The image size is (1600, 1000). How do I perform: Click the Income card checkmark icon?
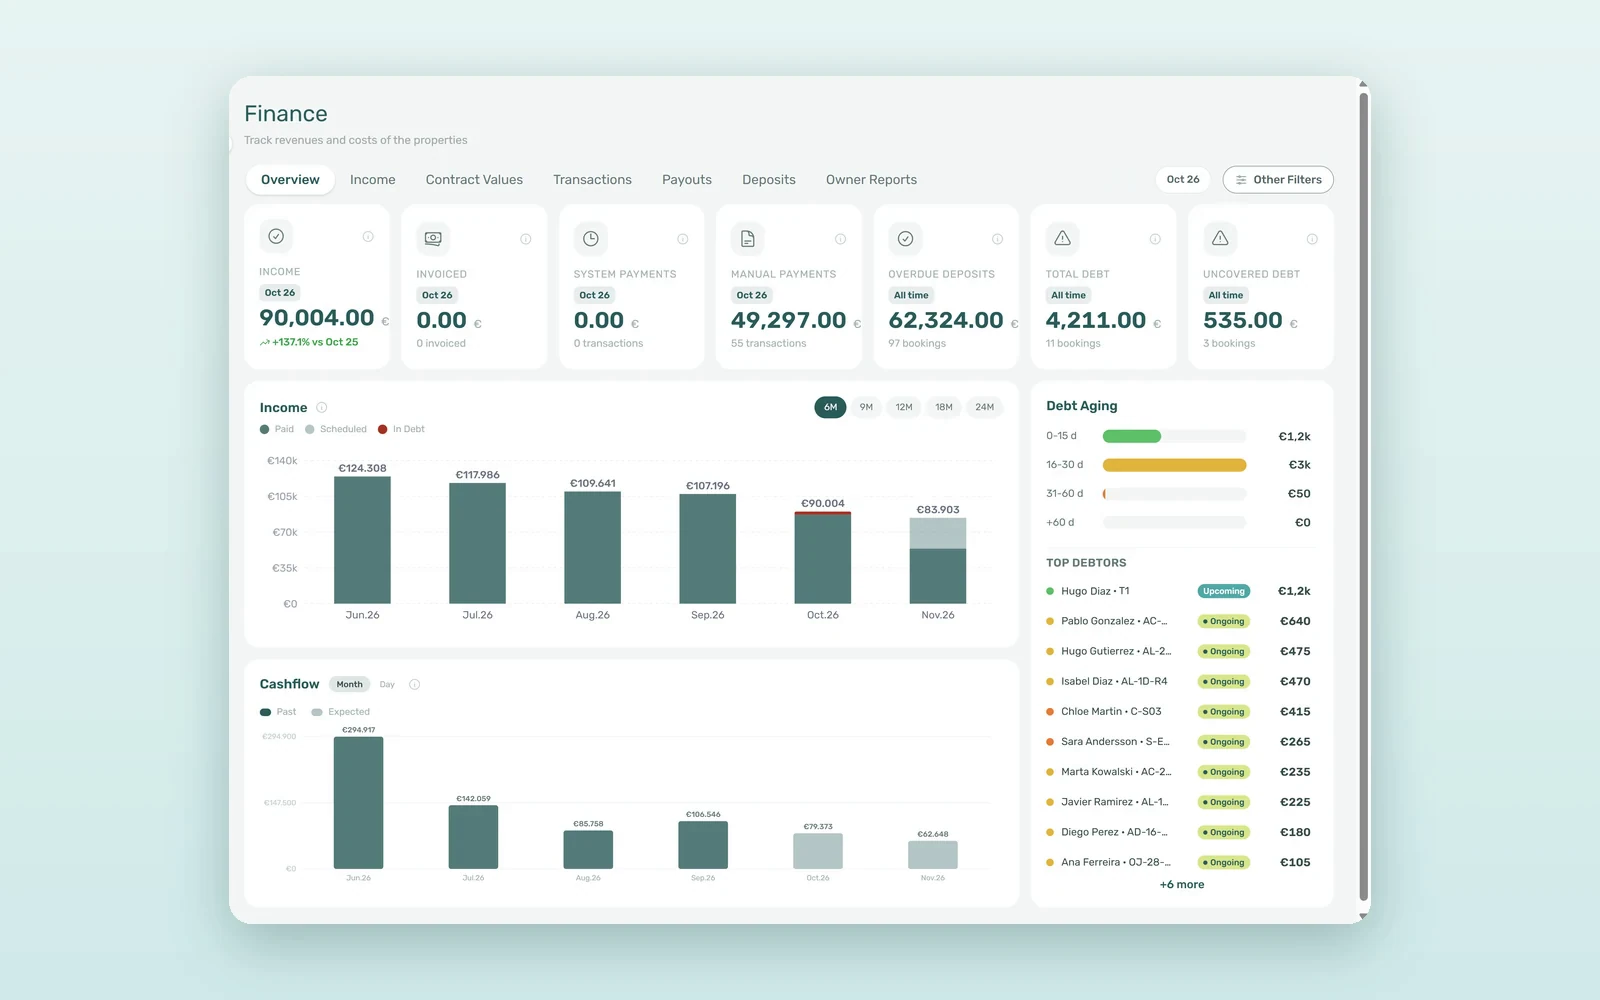[276, 236]
